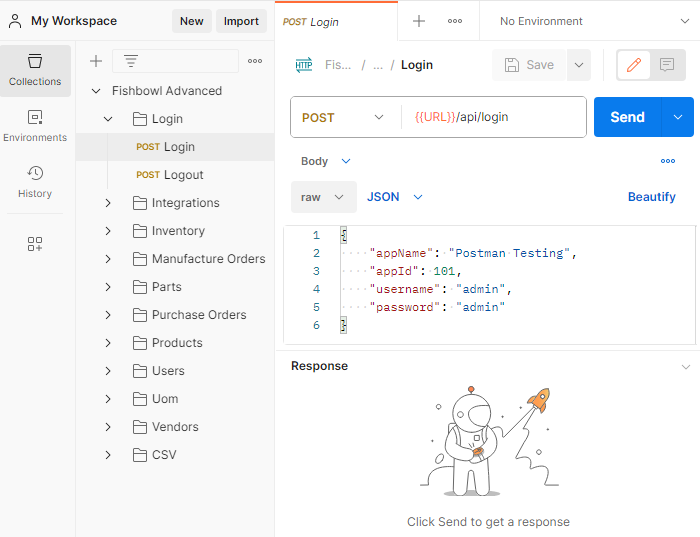The height and width of the screenshot is (537, 700).
Task: Click the Uom folder
Action: click(x=156, y=399)
